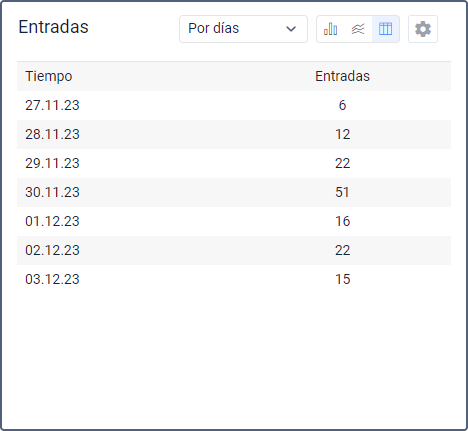Click the dropdown chevron arrow
This screenshot has width=468, height=431.
[x=291, y=29]
